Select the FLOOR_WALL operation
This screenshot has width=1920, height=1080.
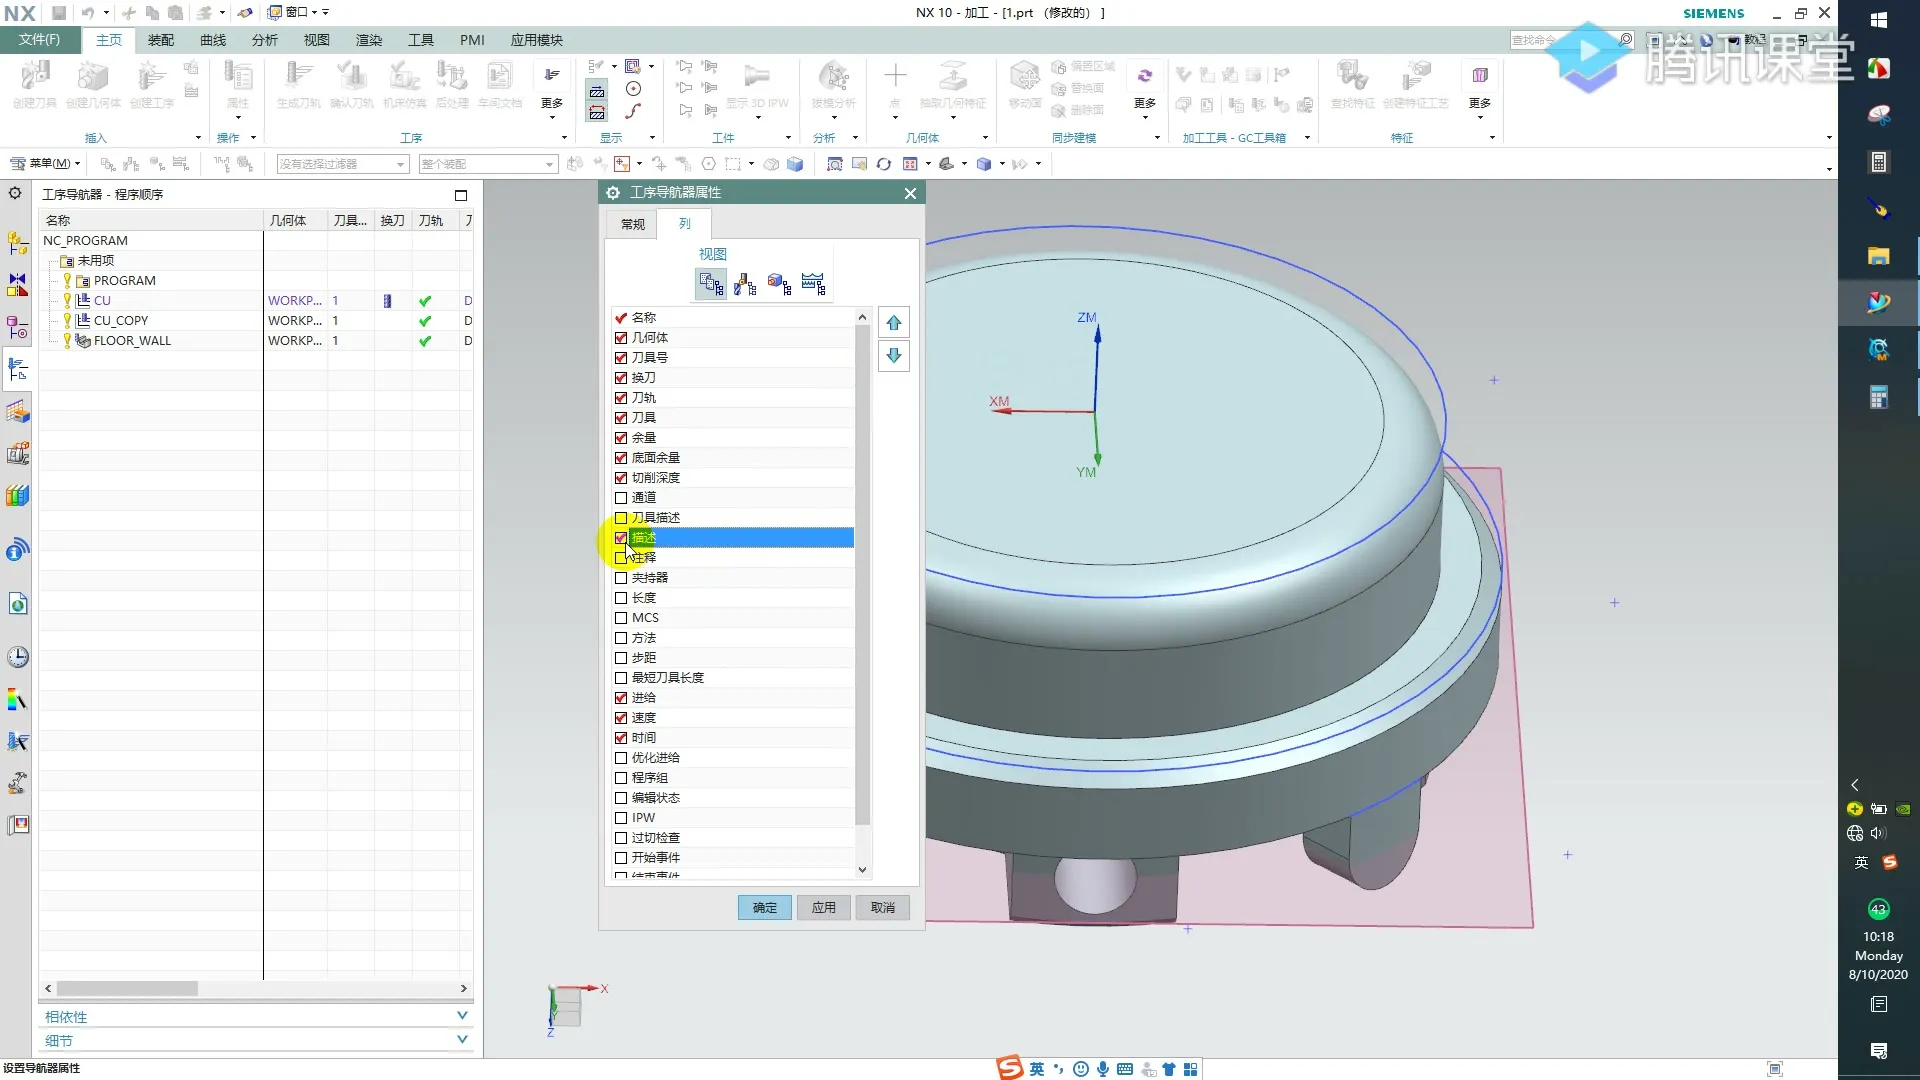point(132,340)
